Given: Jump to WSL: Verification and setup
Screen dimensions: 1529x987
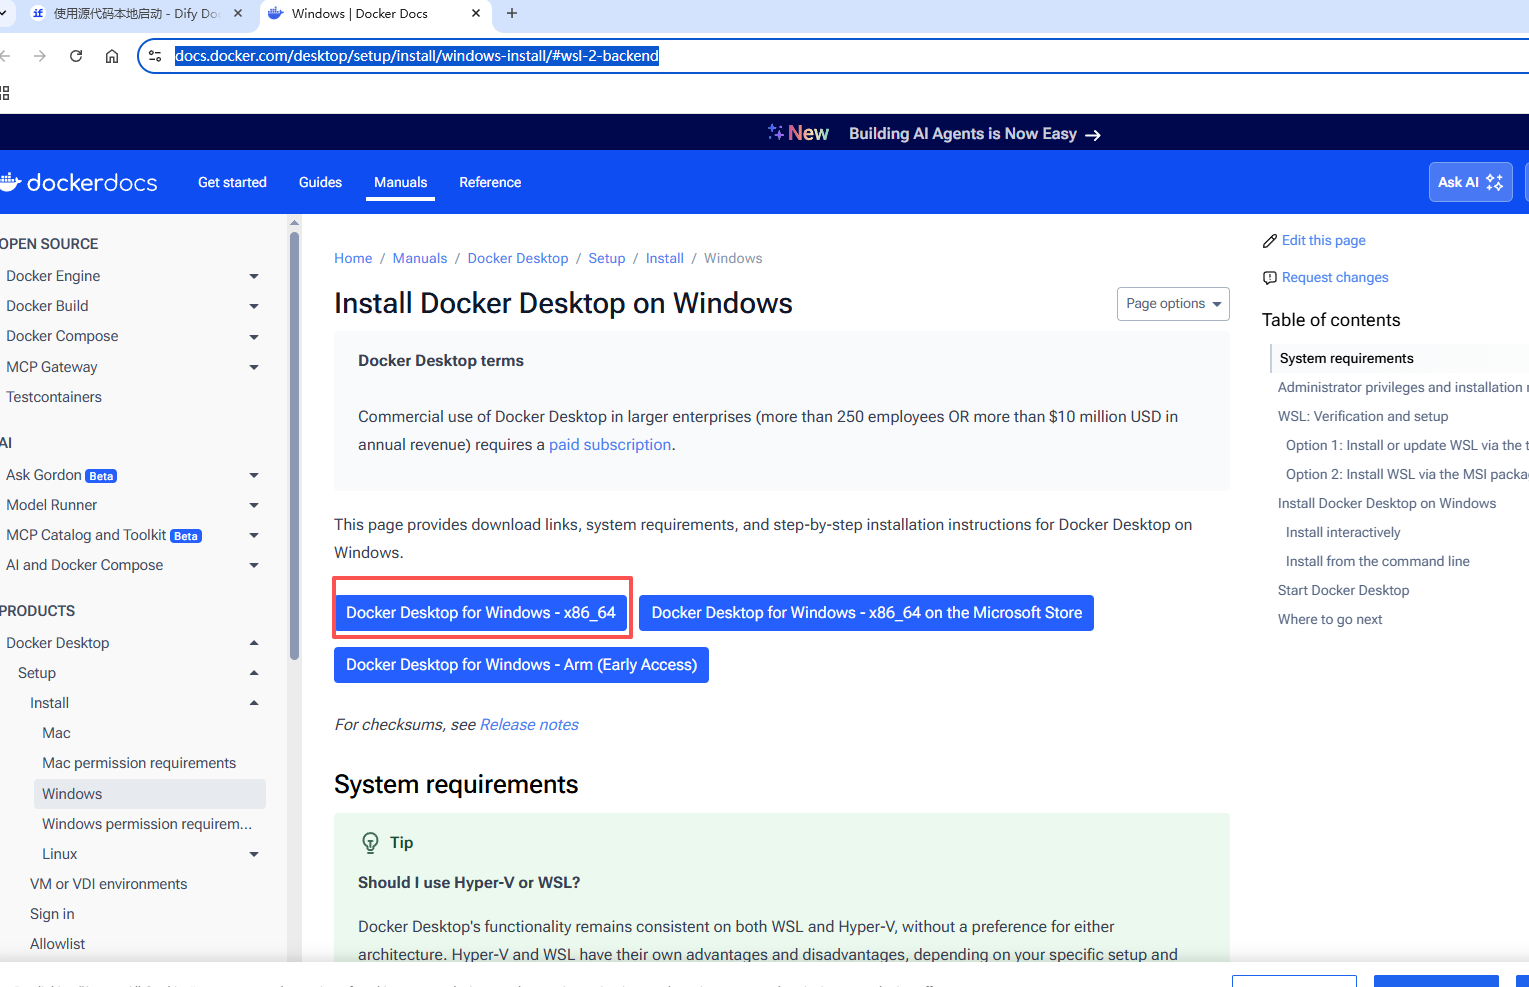Looking at the screenshot, I should pos(1363,416).
